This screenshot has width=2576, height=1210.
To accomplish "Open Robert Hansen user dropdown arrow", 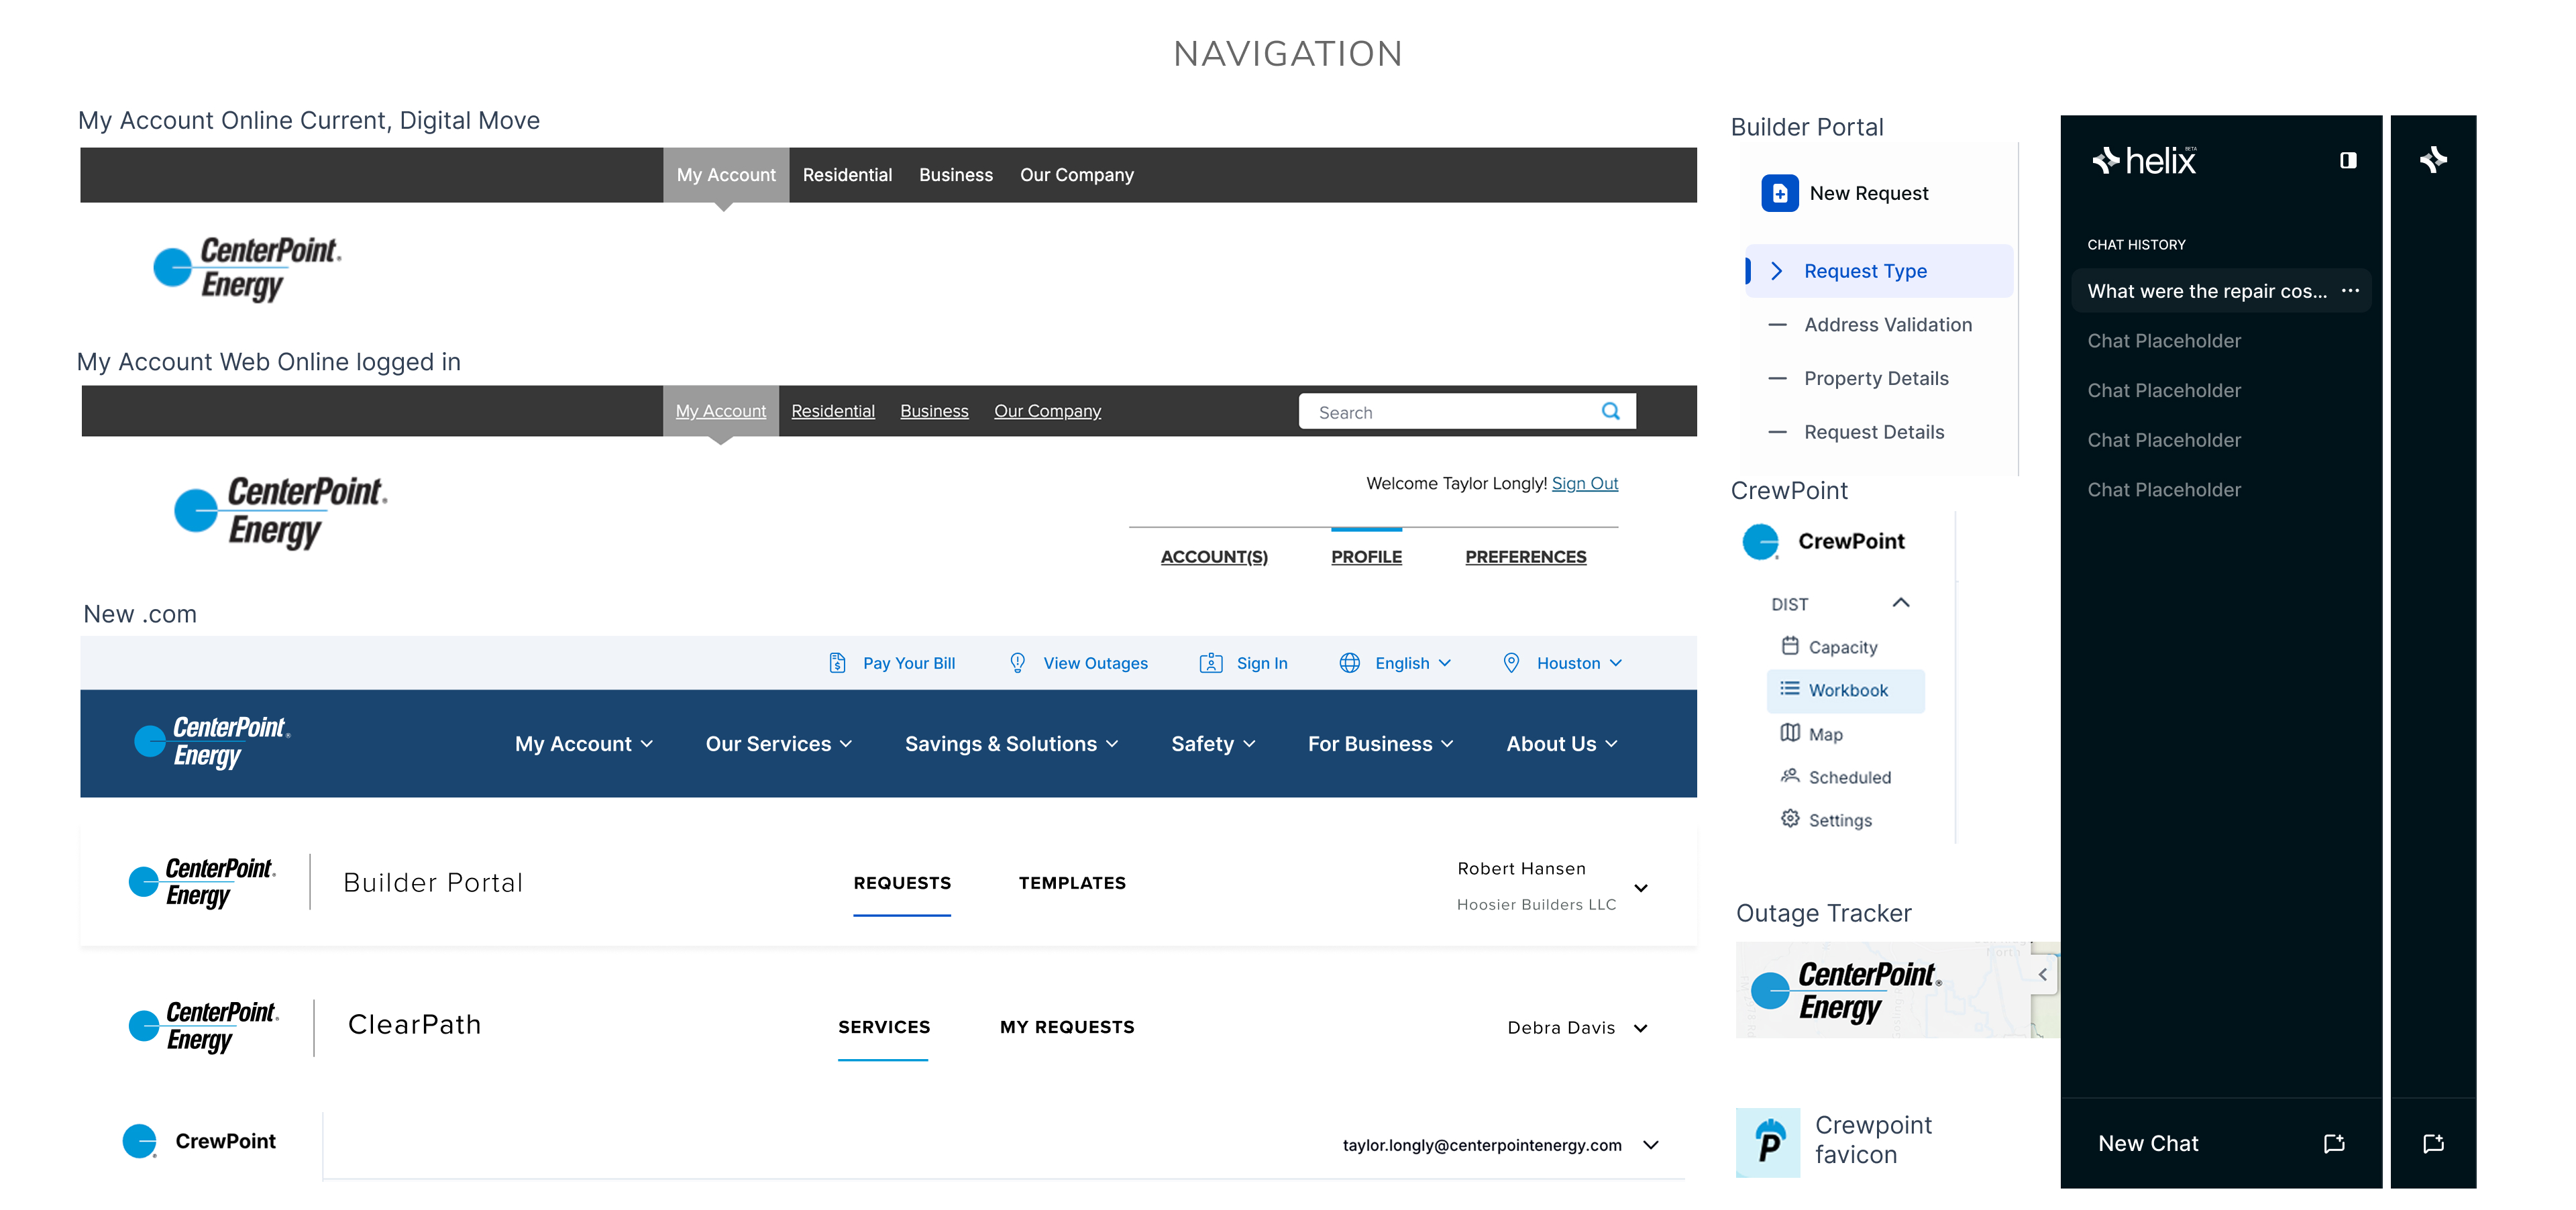I will click(x=1640, y=888).
